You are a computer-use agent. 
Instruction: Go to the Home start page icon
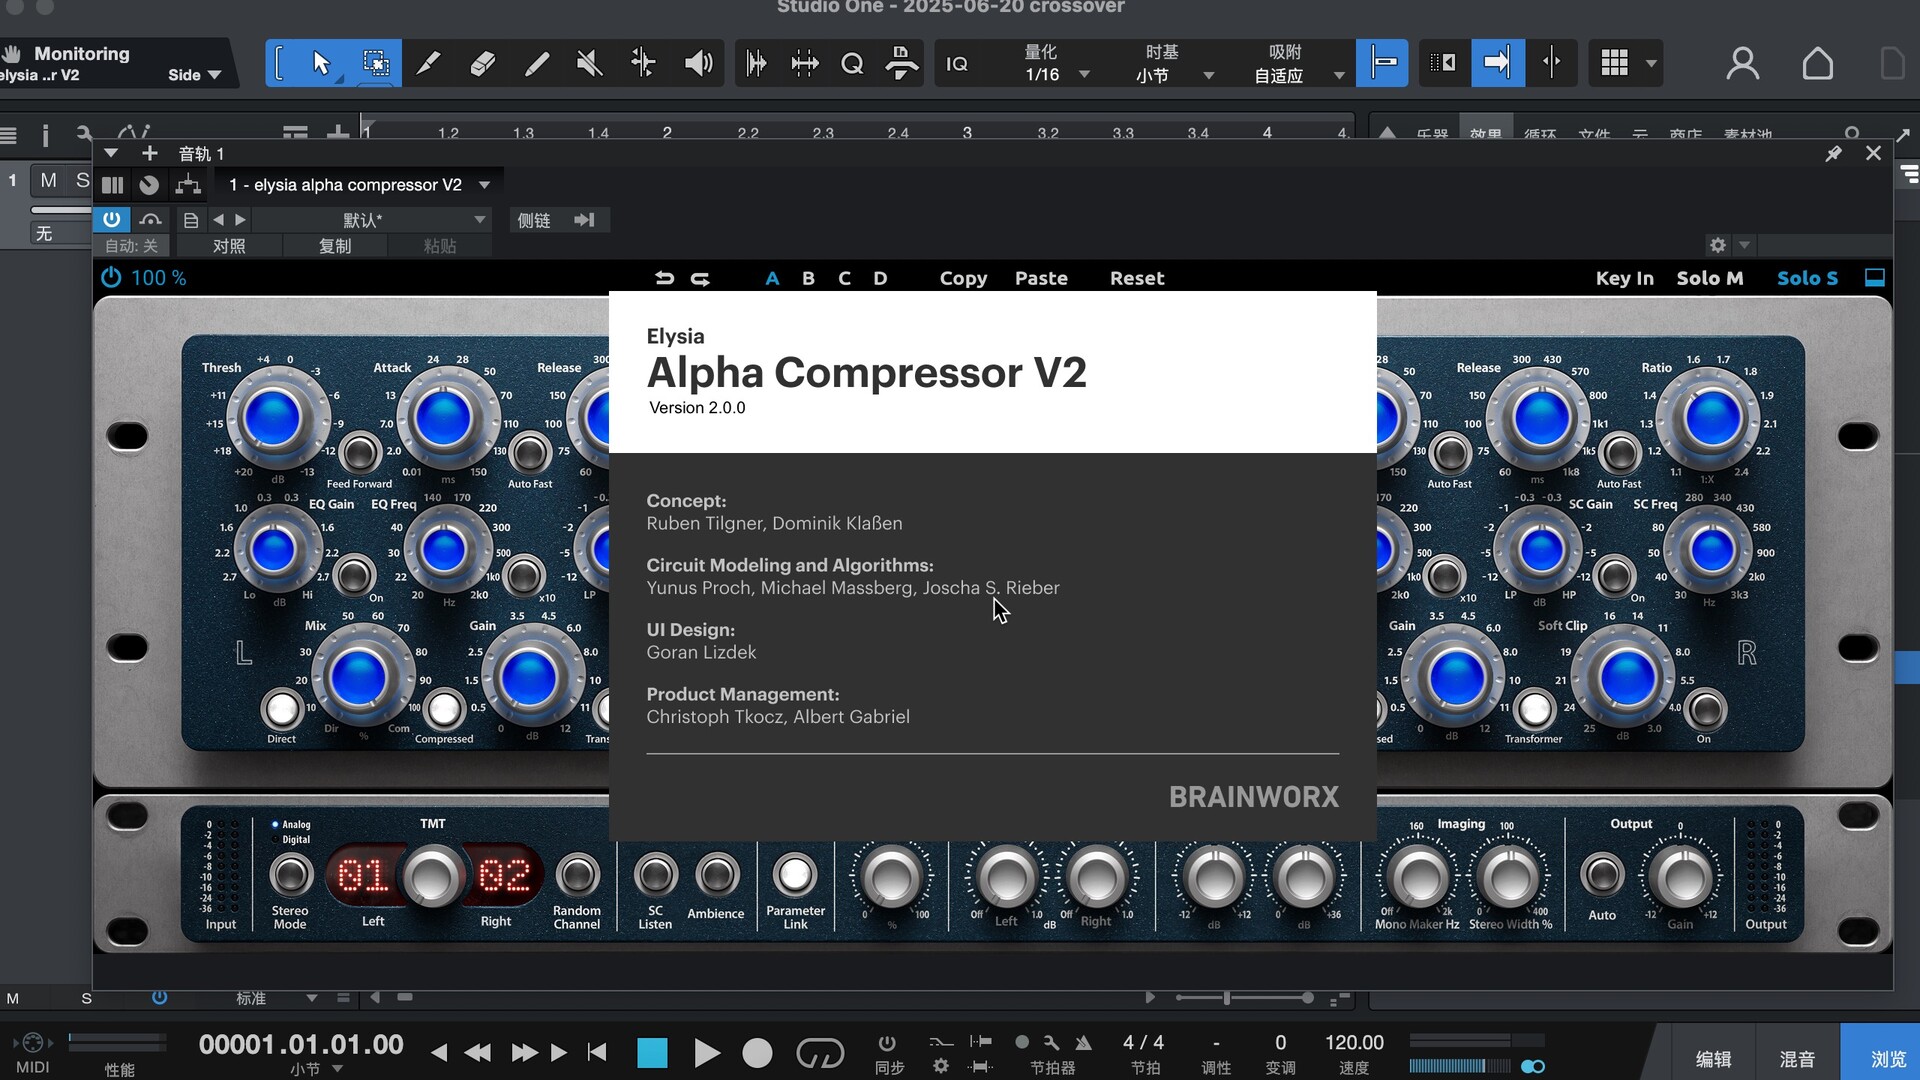pyautogui.click(x=1818, y=63)
